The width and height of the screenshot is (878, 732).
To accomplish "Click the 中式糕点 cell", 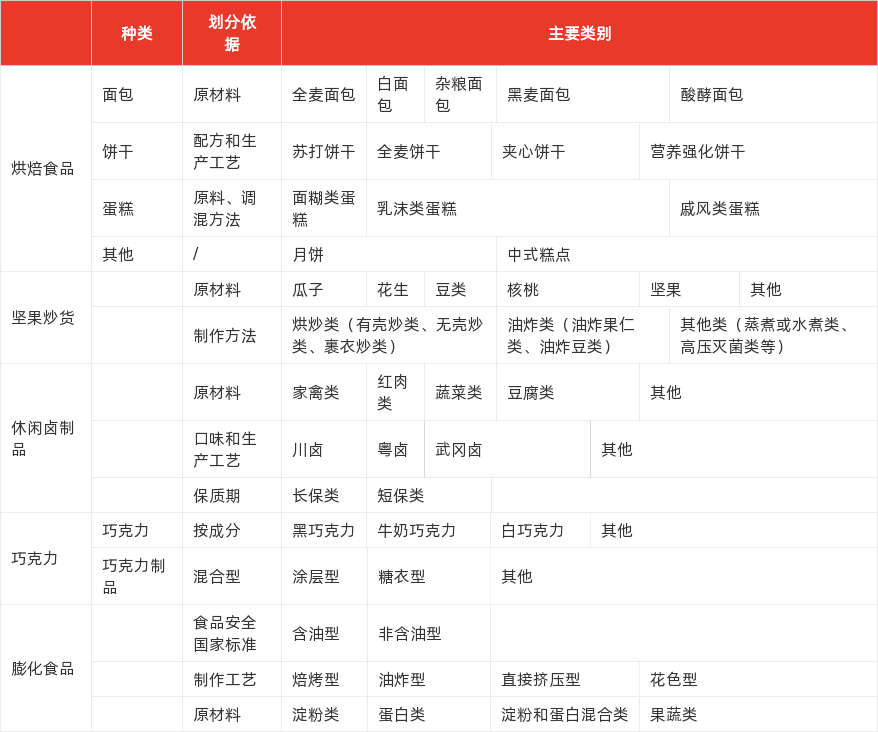I will [687, 254].
